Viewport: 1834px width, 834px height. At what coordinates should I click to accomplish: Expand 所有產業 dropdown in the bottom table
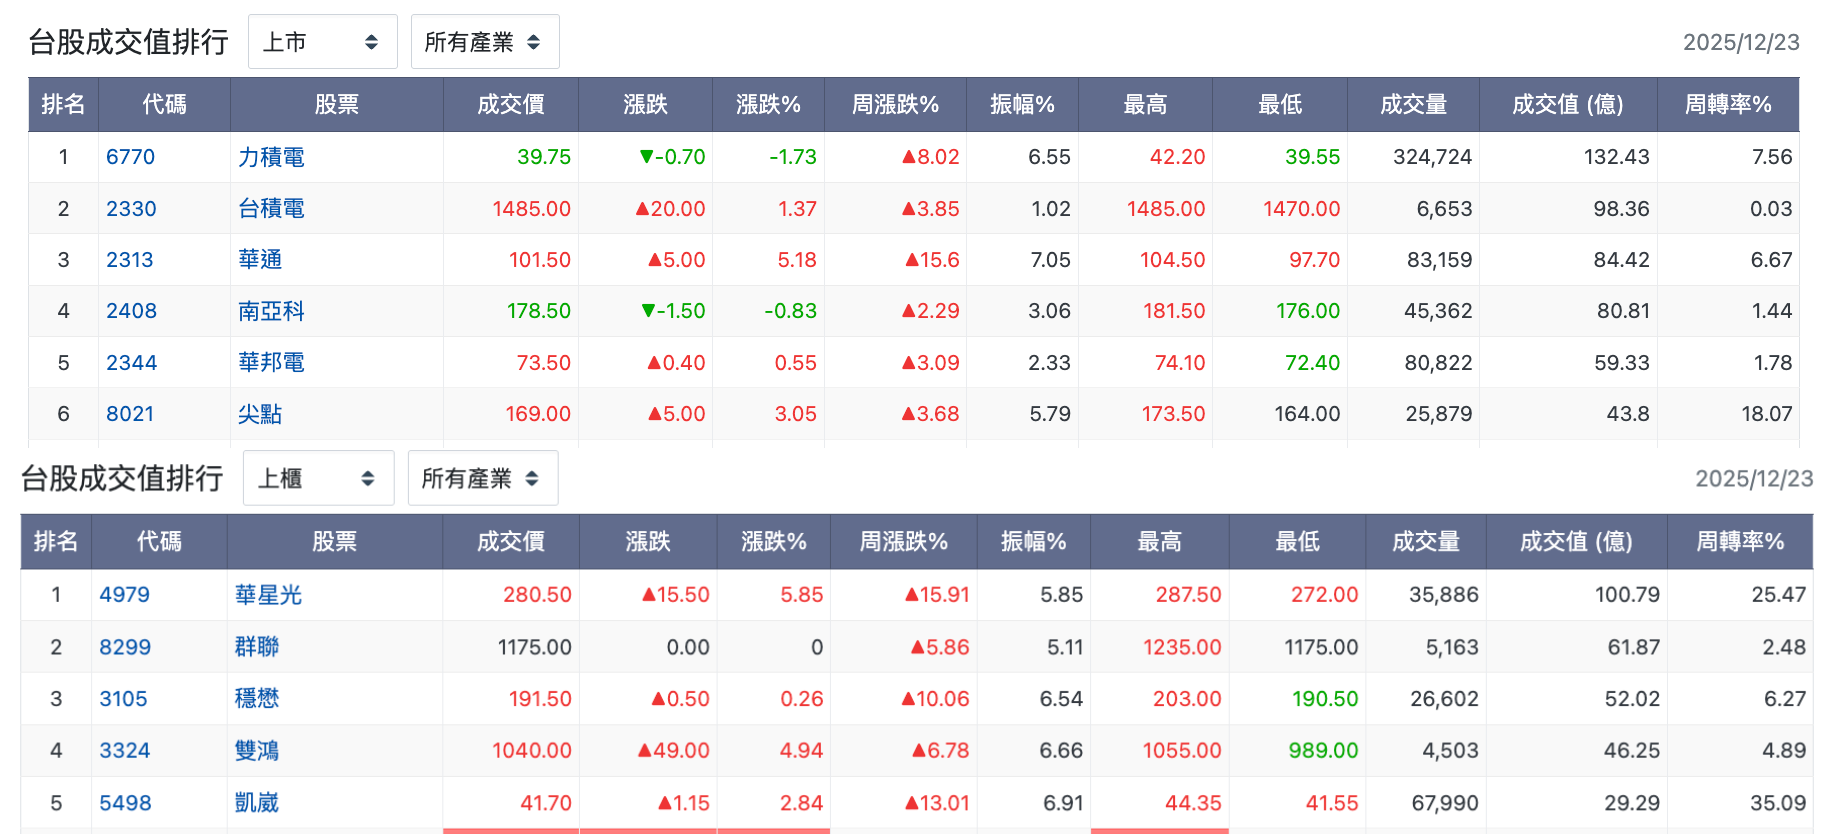pos(482,478)
